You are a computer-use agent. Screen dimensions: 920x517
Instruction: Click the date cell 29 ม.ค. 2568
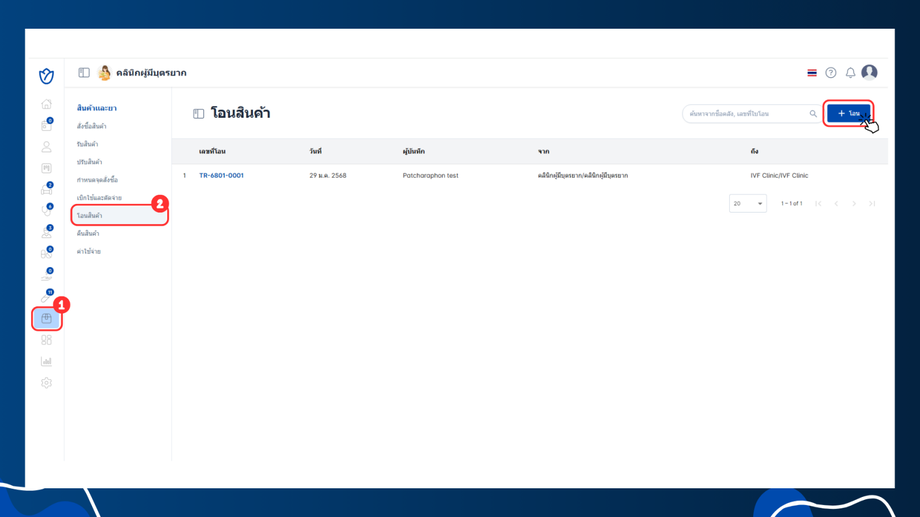(x=328, y=175)
